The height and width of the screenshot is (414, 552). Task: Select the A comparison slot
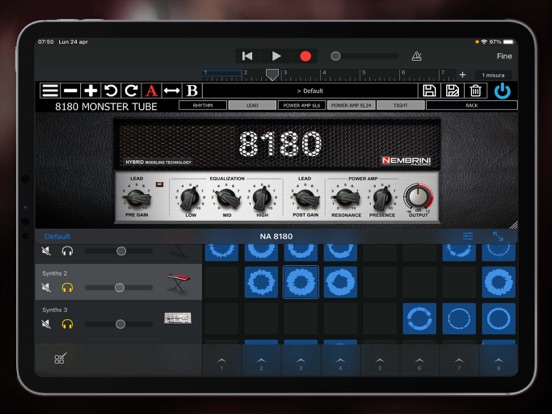pos(151,91)
